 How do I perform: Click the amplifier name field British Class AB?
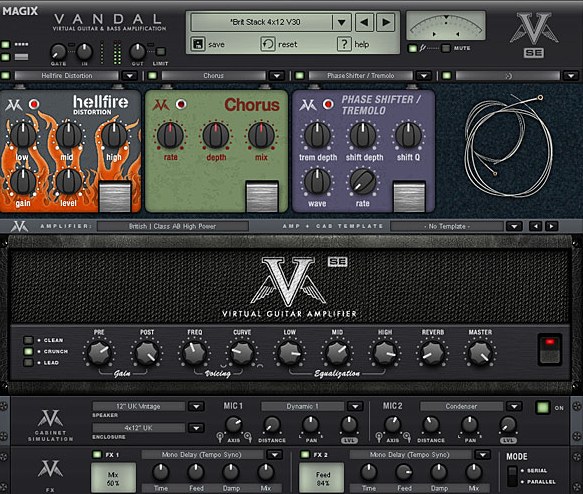[173, 226]
